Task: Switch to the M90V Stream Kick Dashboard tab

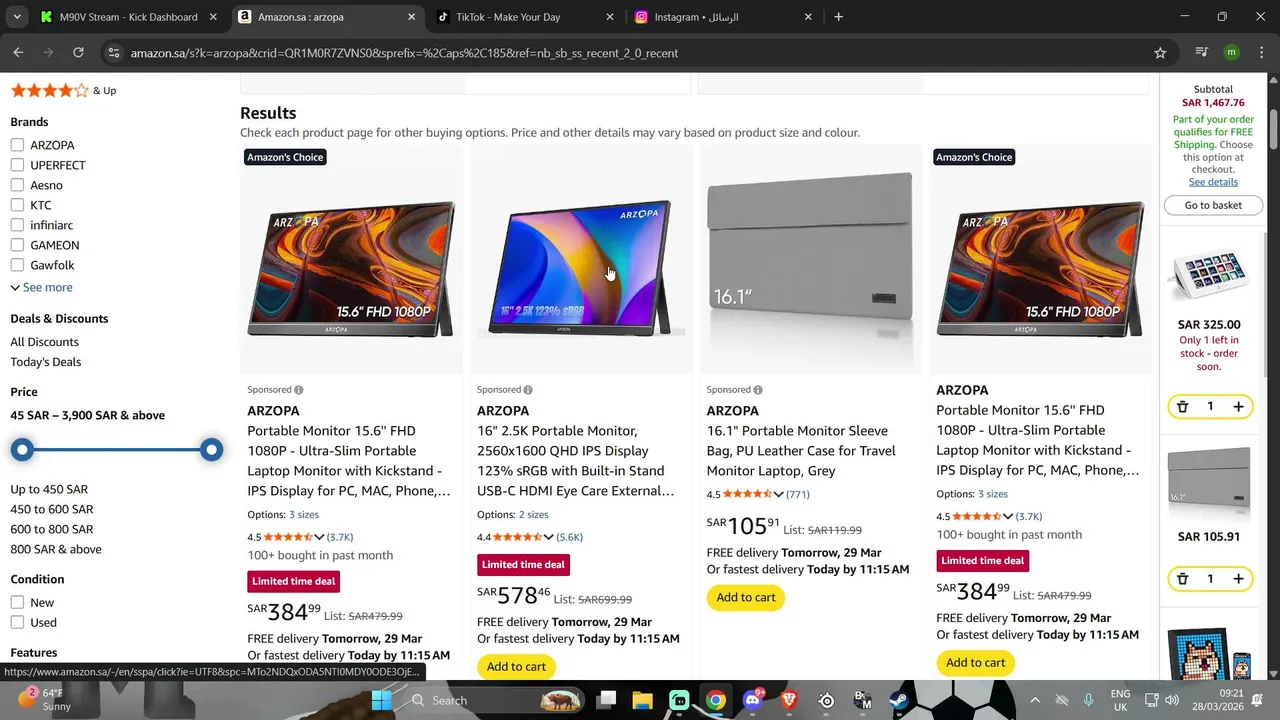Action: click(x=128, y=17)
